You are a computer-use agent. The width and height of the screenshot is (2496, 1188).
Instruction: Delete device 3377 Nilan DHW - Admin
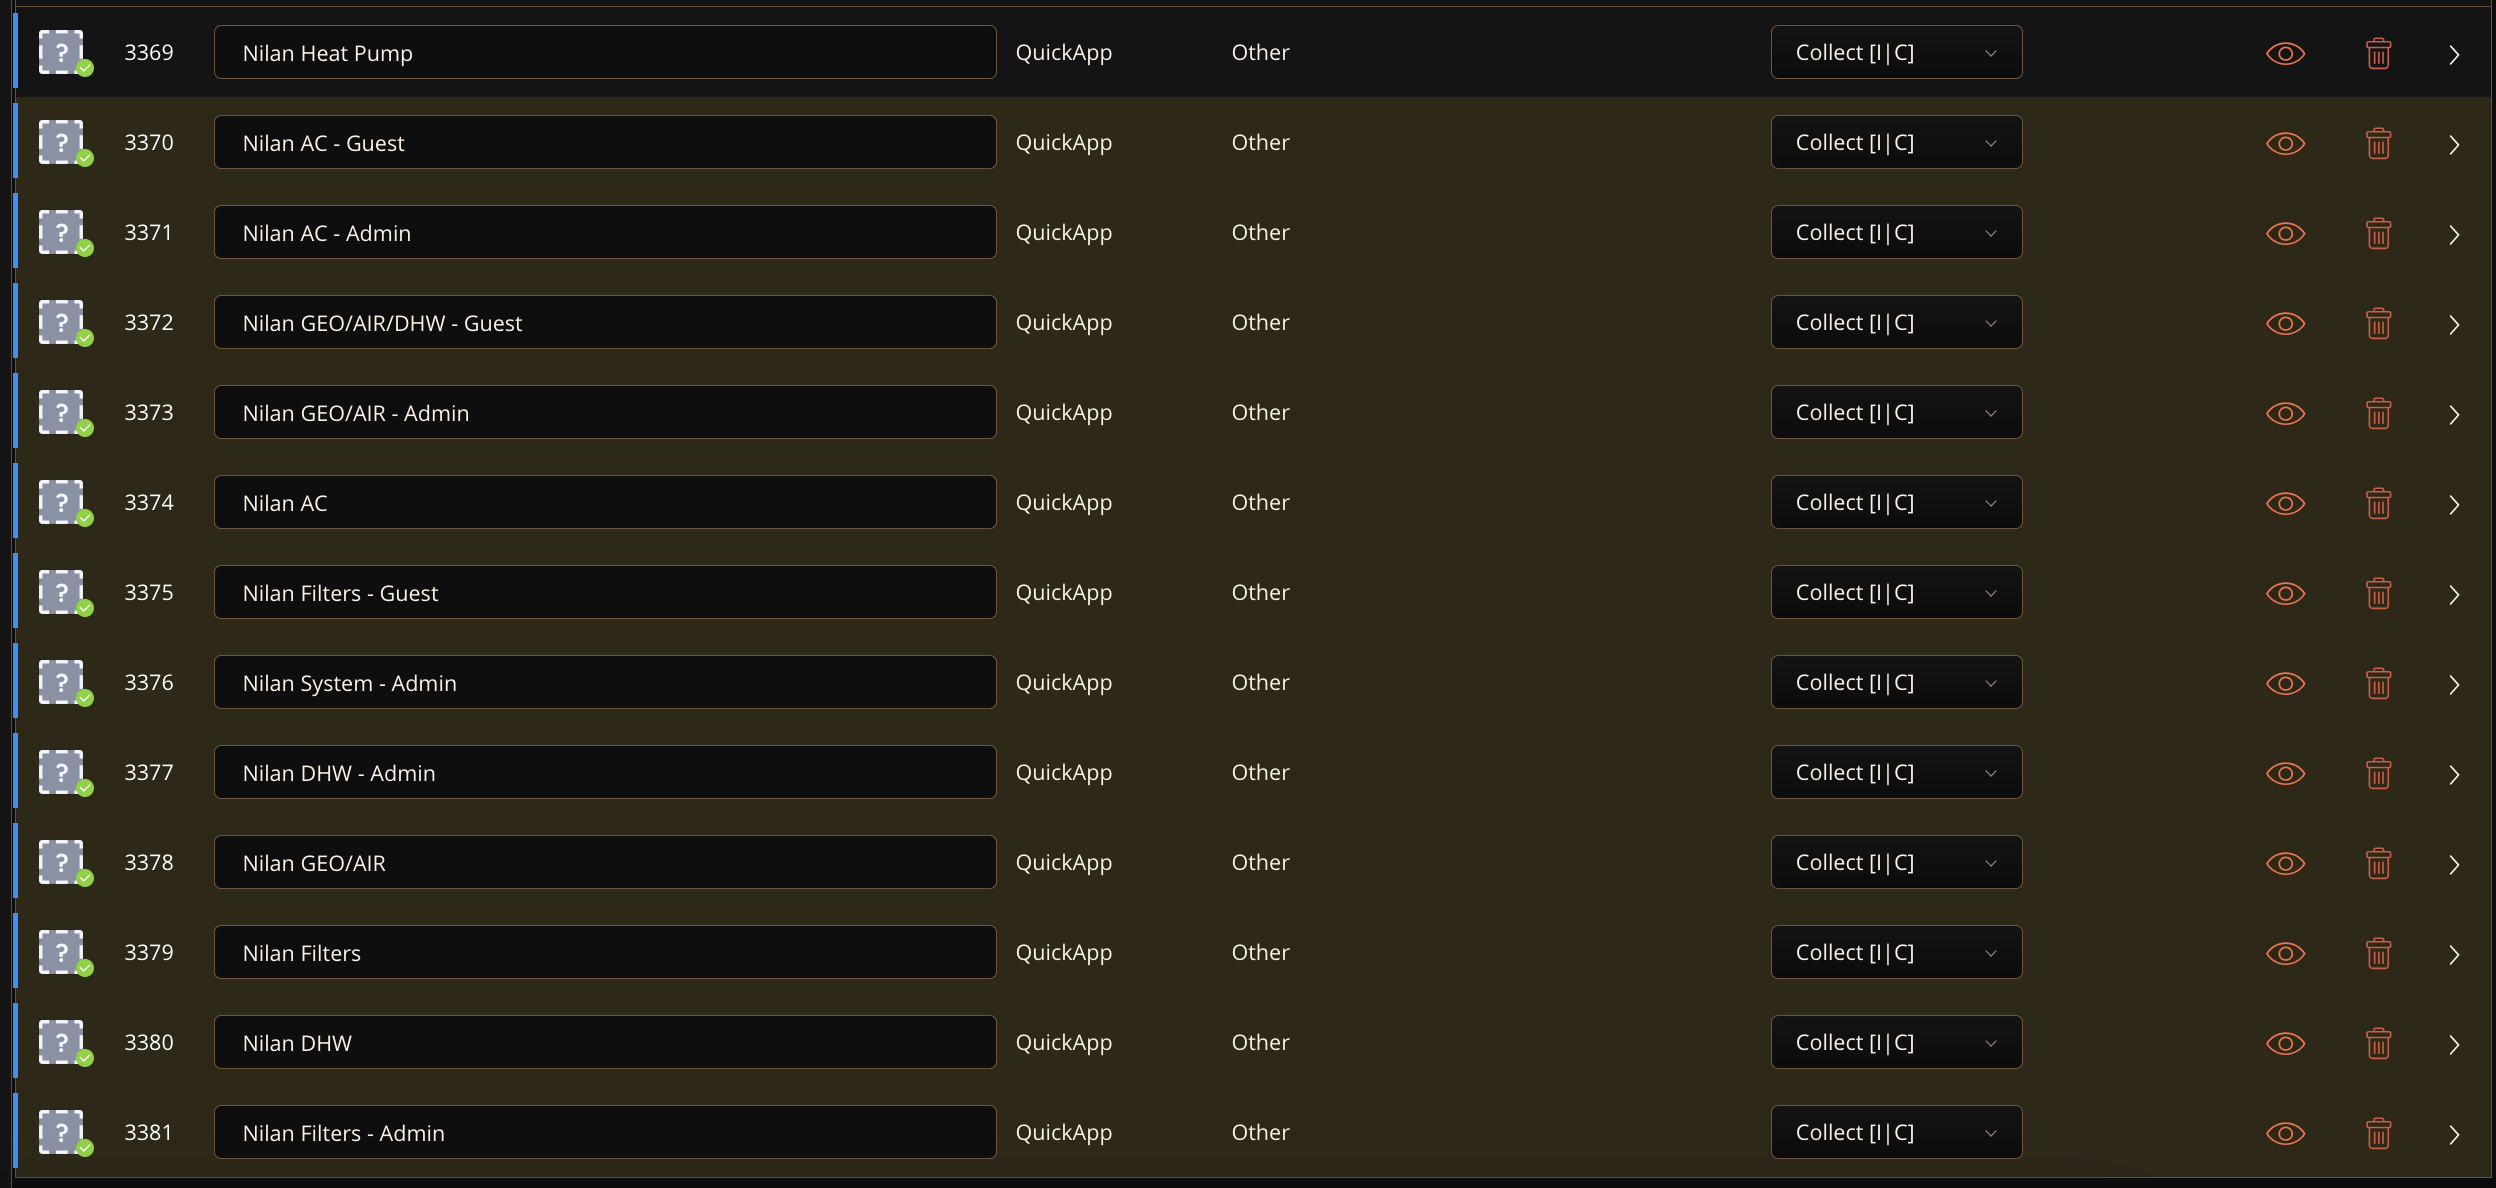pos(2378,773)
